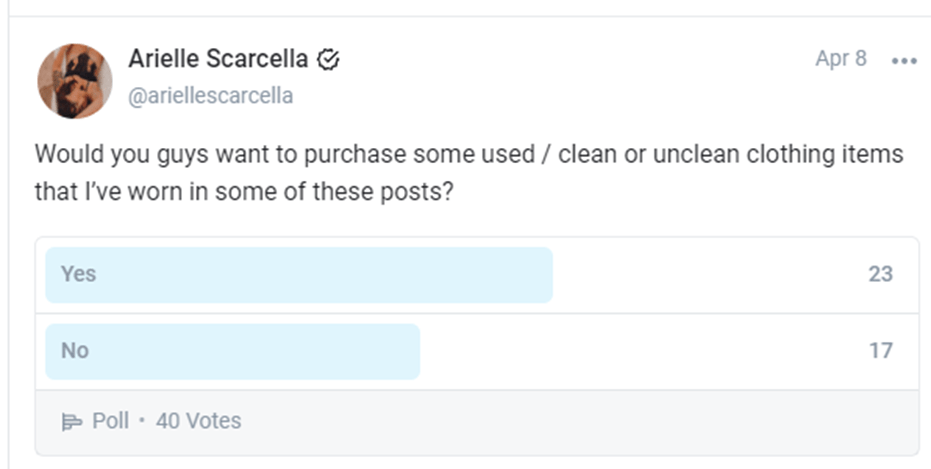This screenshot has height=469, width=931.
Task: Click the "40 Votes" total text
Action: tap(198, 421)
